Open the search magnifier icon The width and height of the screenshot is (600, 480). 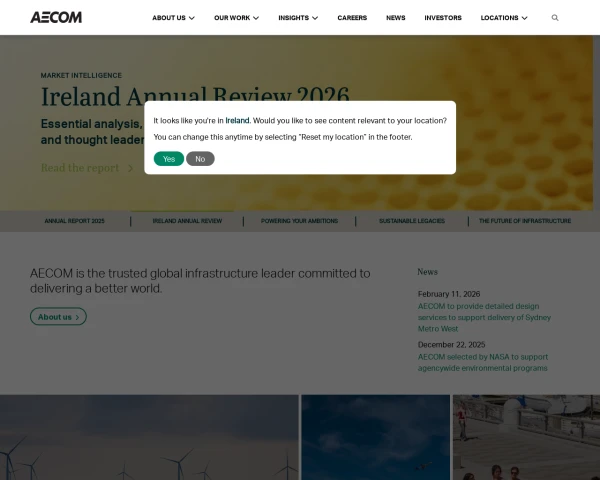[555, 18]
